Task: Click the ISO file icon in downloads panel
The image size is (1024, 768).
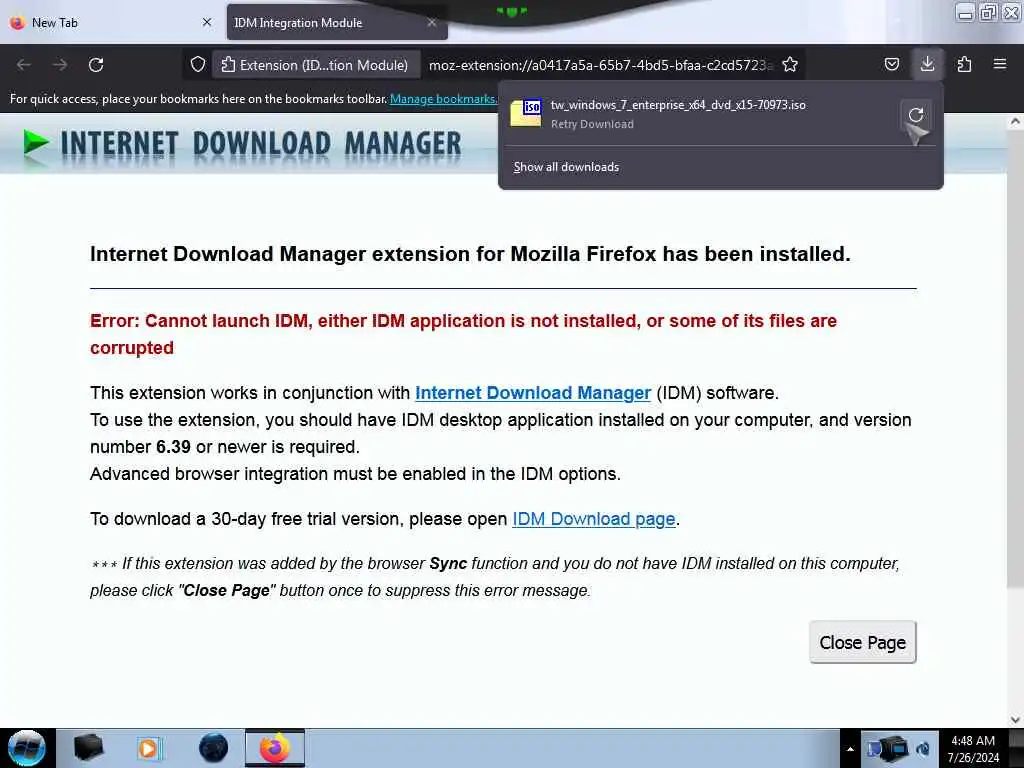Action: pyautogui.click(x=526, y=113)
